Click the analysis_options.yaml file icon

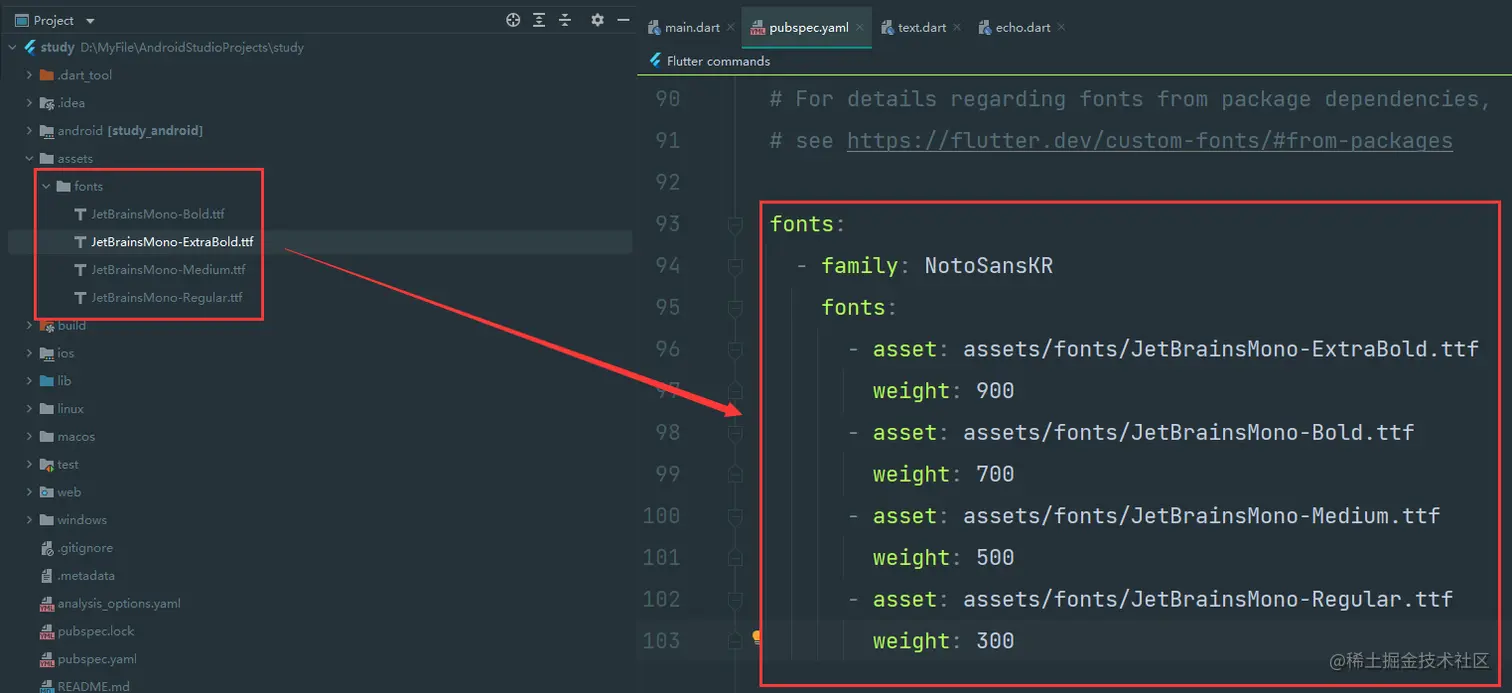coord(47,604)
